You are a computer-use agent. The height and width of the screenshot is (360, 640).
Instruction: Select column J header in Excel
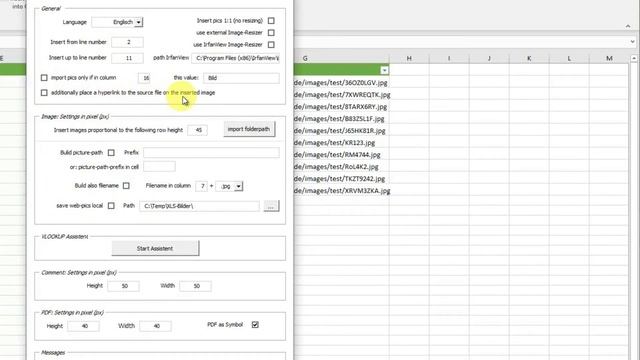pyautogui.click(x=489, y=58)
